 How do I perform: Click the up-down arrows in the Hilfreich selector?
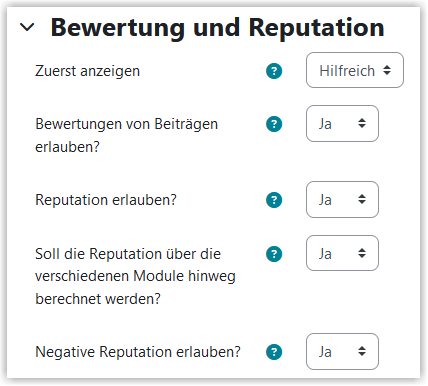point(387,70)
